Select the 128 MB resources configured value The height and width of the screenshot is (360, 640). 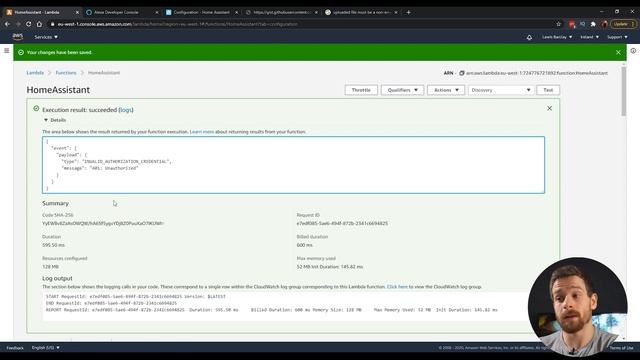coord(51,267)
